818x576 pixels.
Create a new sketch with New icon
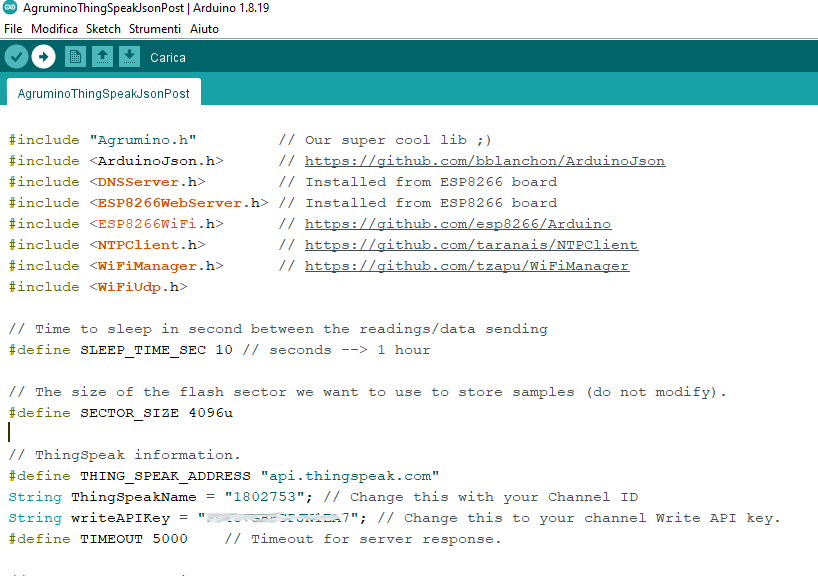coord(75,57)
